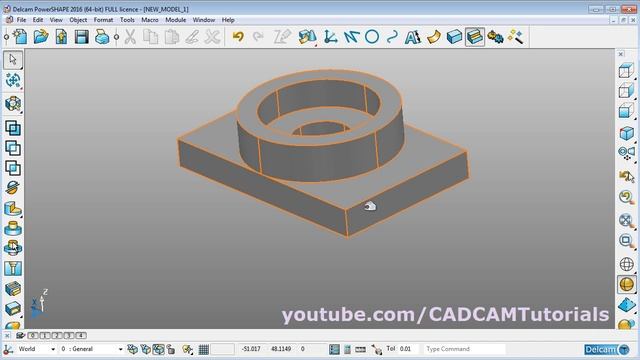Toggle the grid display icon
Screen dimensions: 640x360
(203, 349)
